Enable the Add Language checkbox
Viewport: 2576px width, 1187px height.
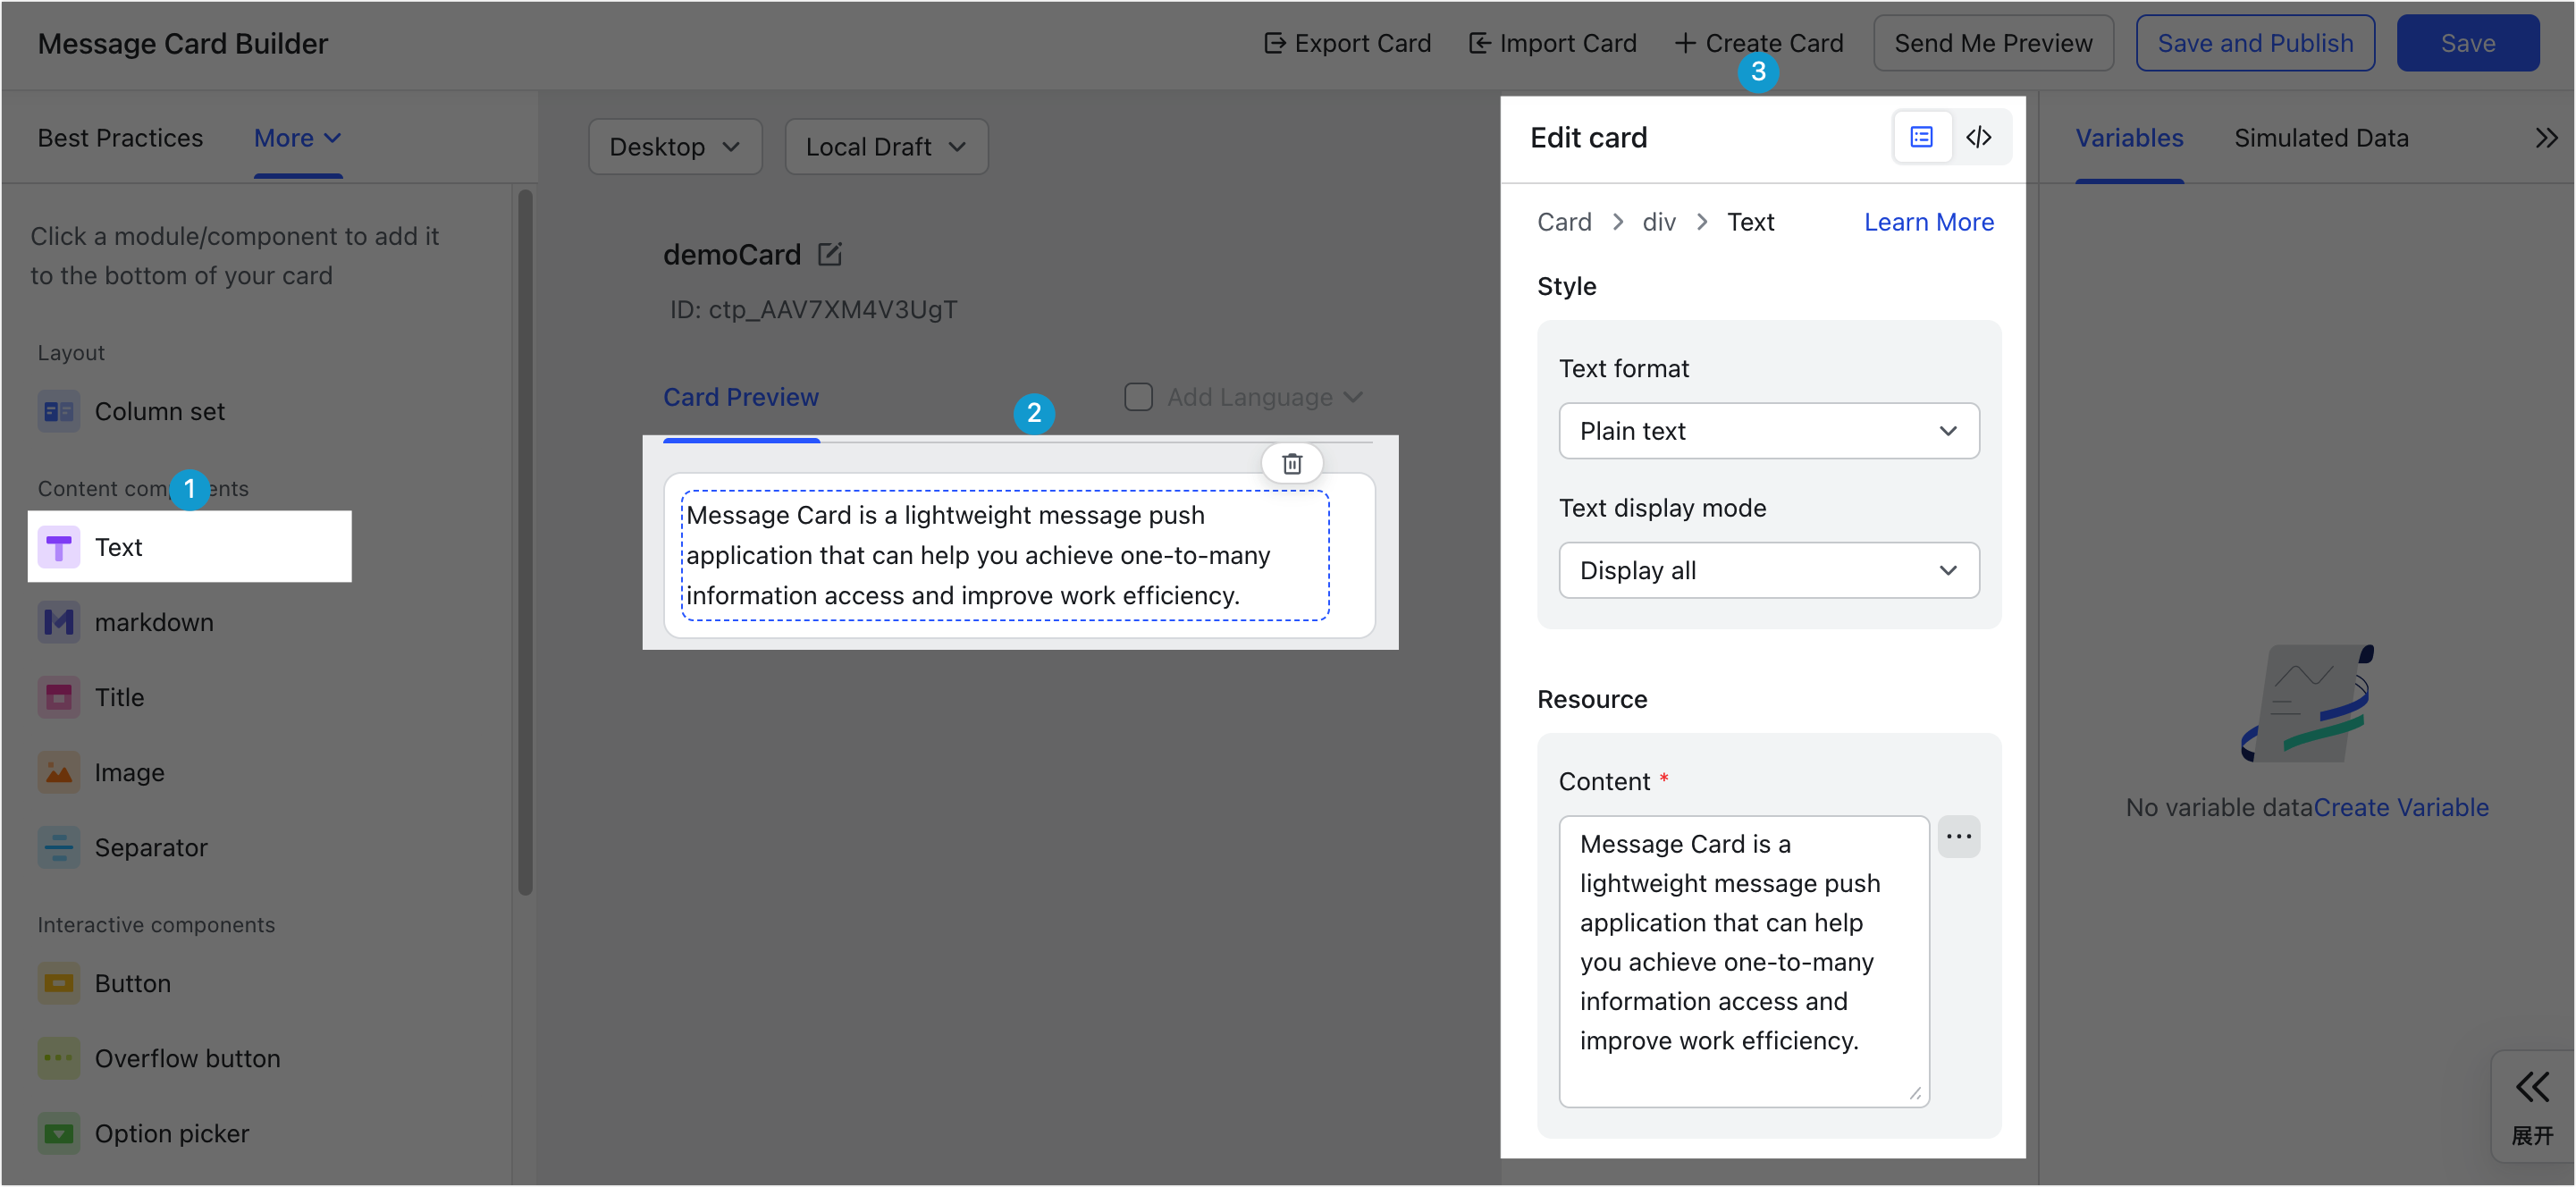pyautogui.click(x=1138, y=397)
